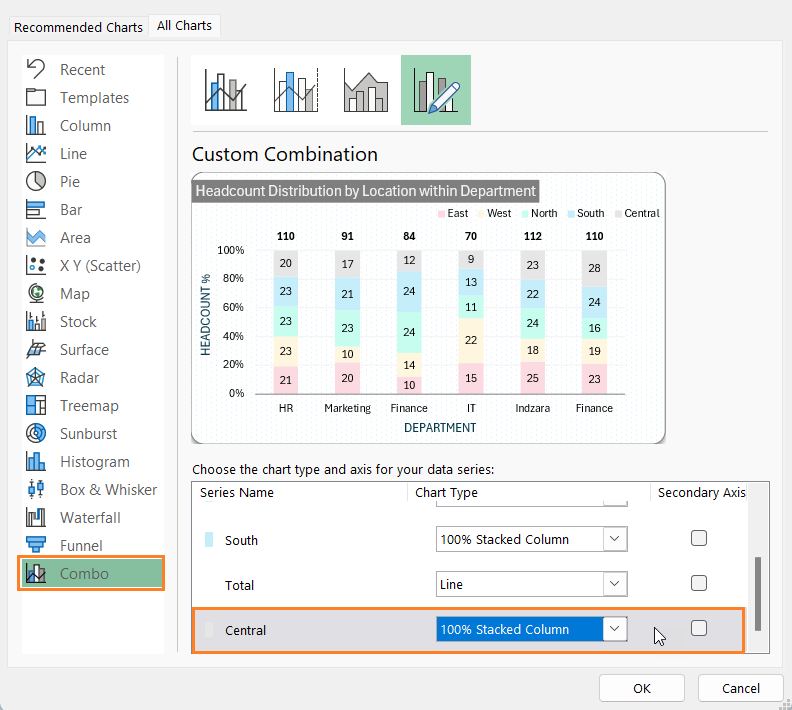Click the DEPARTMENT axis title in preview
This screenshot has height=710, width=792.
(x=440, y=428)
